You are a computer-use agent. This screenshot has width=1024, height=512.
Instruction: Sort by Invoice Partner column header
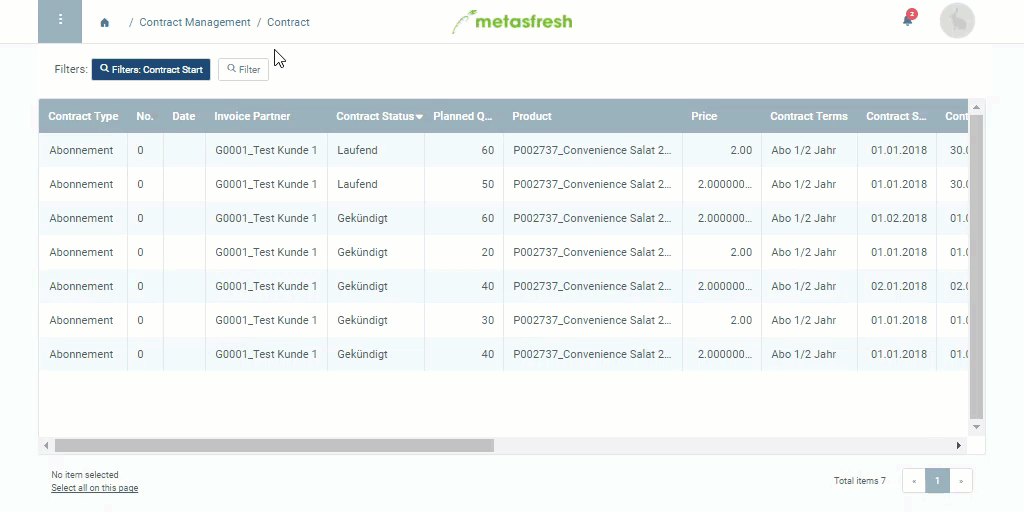(x=266, y=116)
